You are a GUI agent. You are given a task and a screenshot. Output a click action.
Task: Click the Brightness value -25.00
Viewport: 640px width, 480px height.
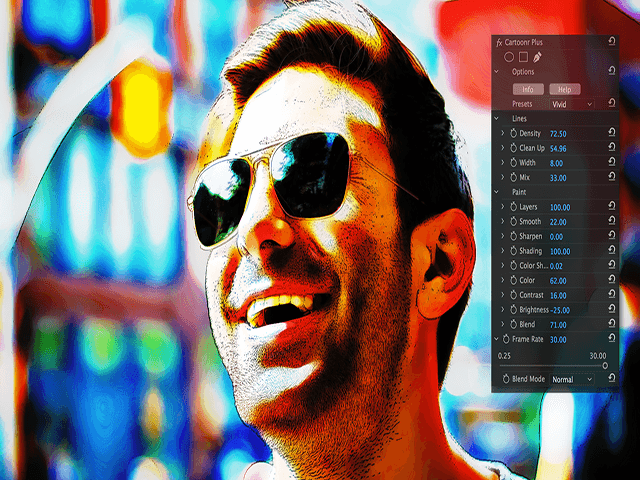560,310
